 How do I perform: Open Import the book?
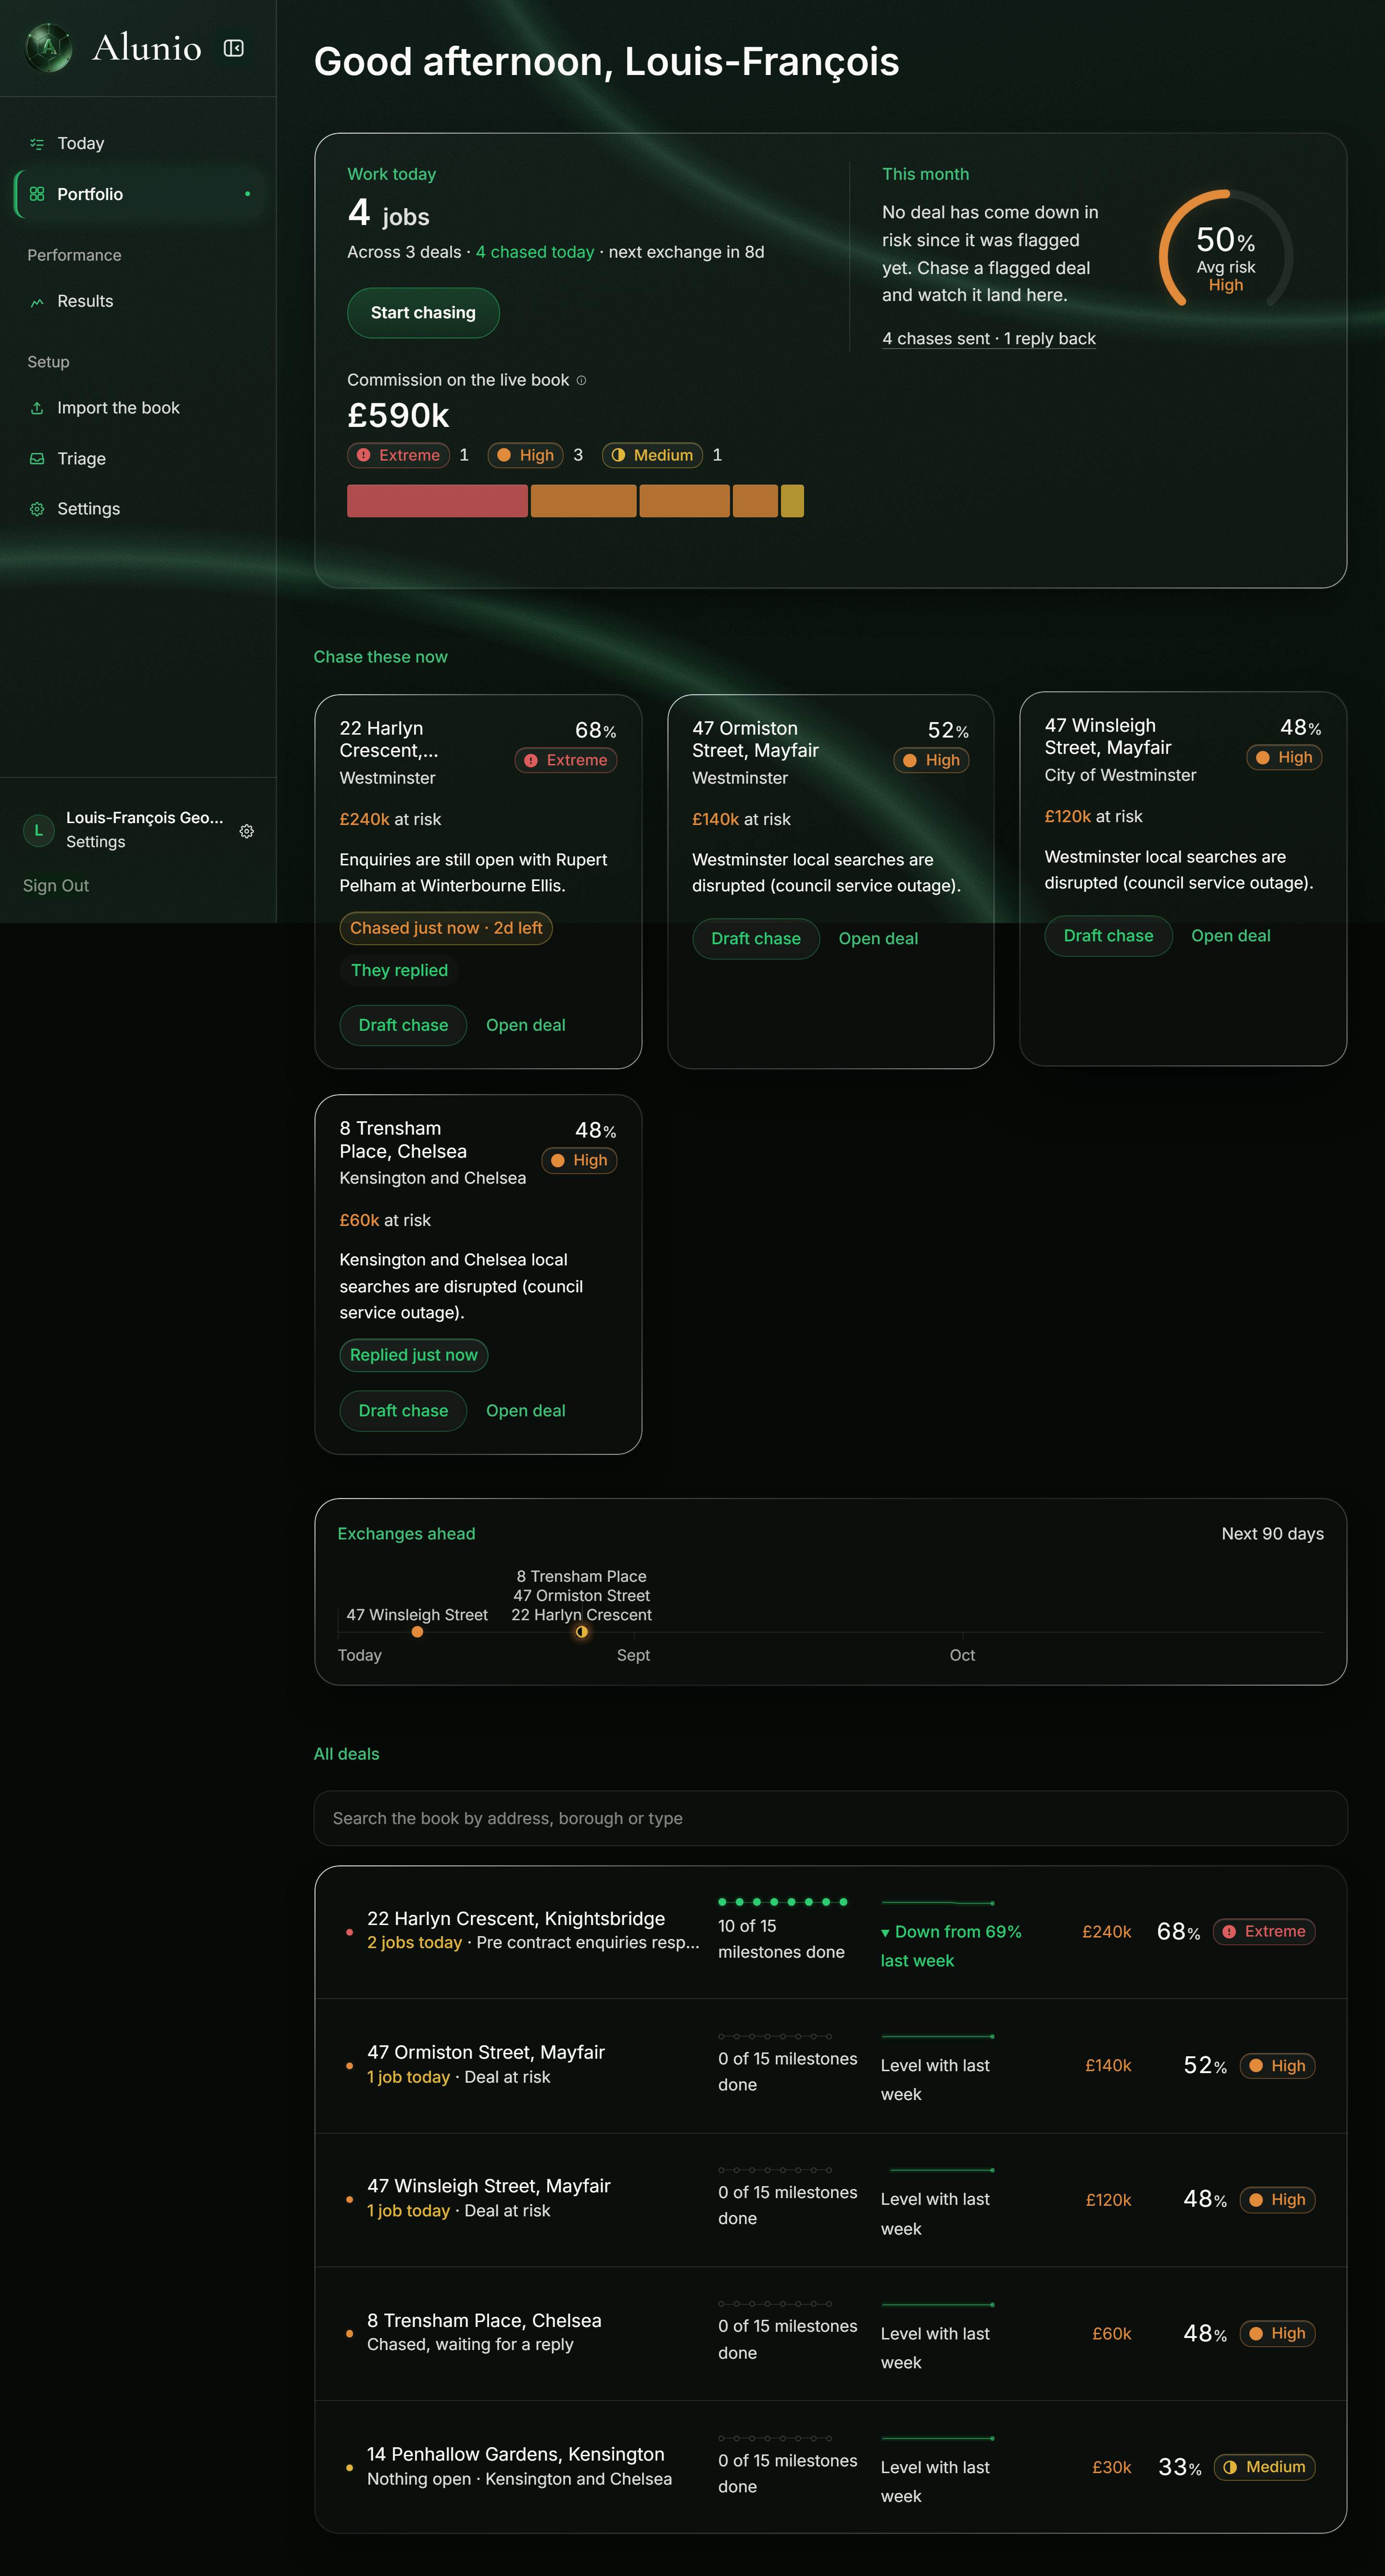click(x=138, y=408)
